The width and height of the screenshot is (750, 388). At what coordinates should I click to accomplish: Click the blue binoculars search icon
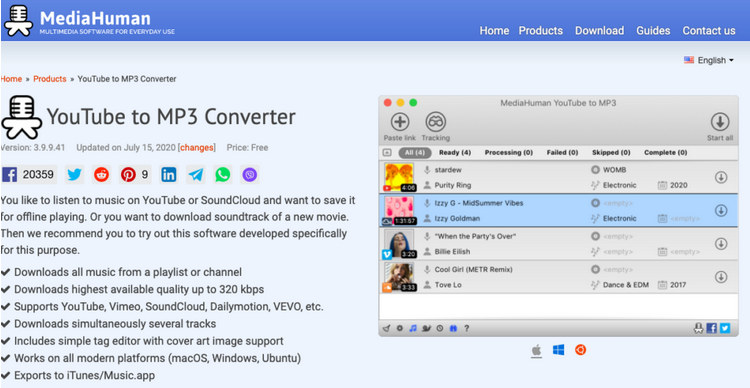(453, 329)
